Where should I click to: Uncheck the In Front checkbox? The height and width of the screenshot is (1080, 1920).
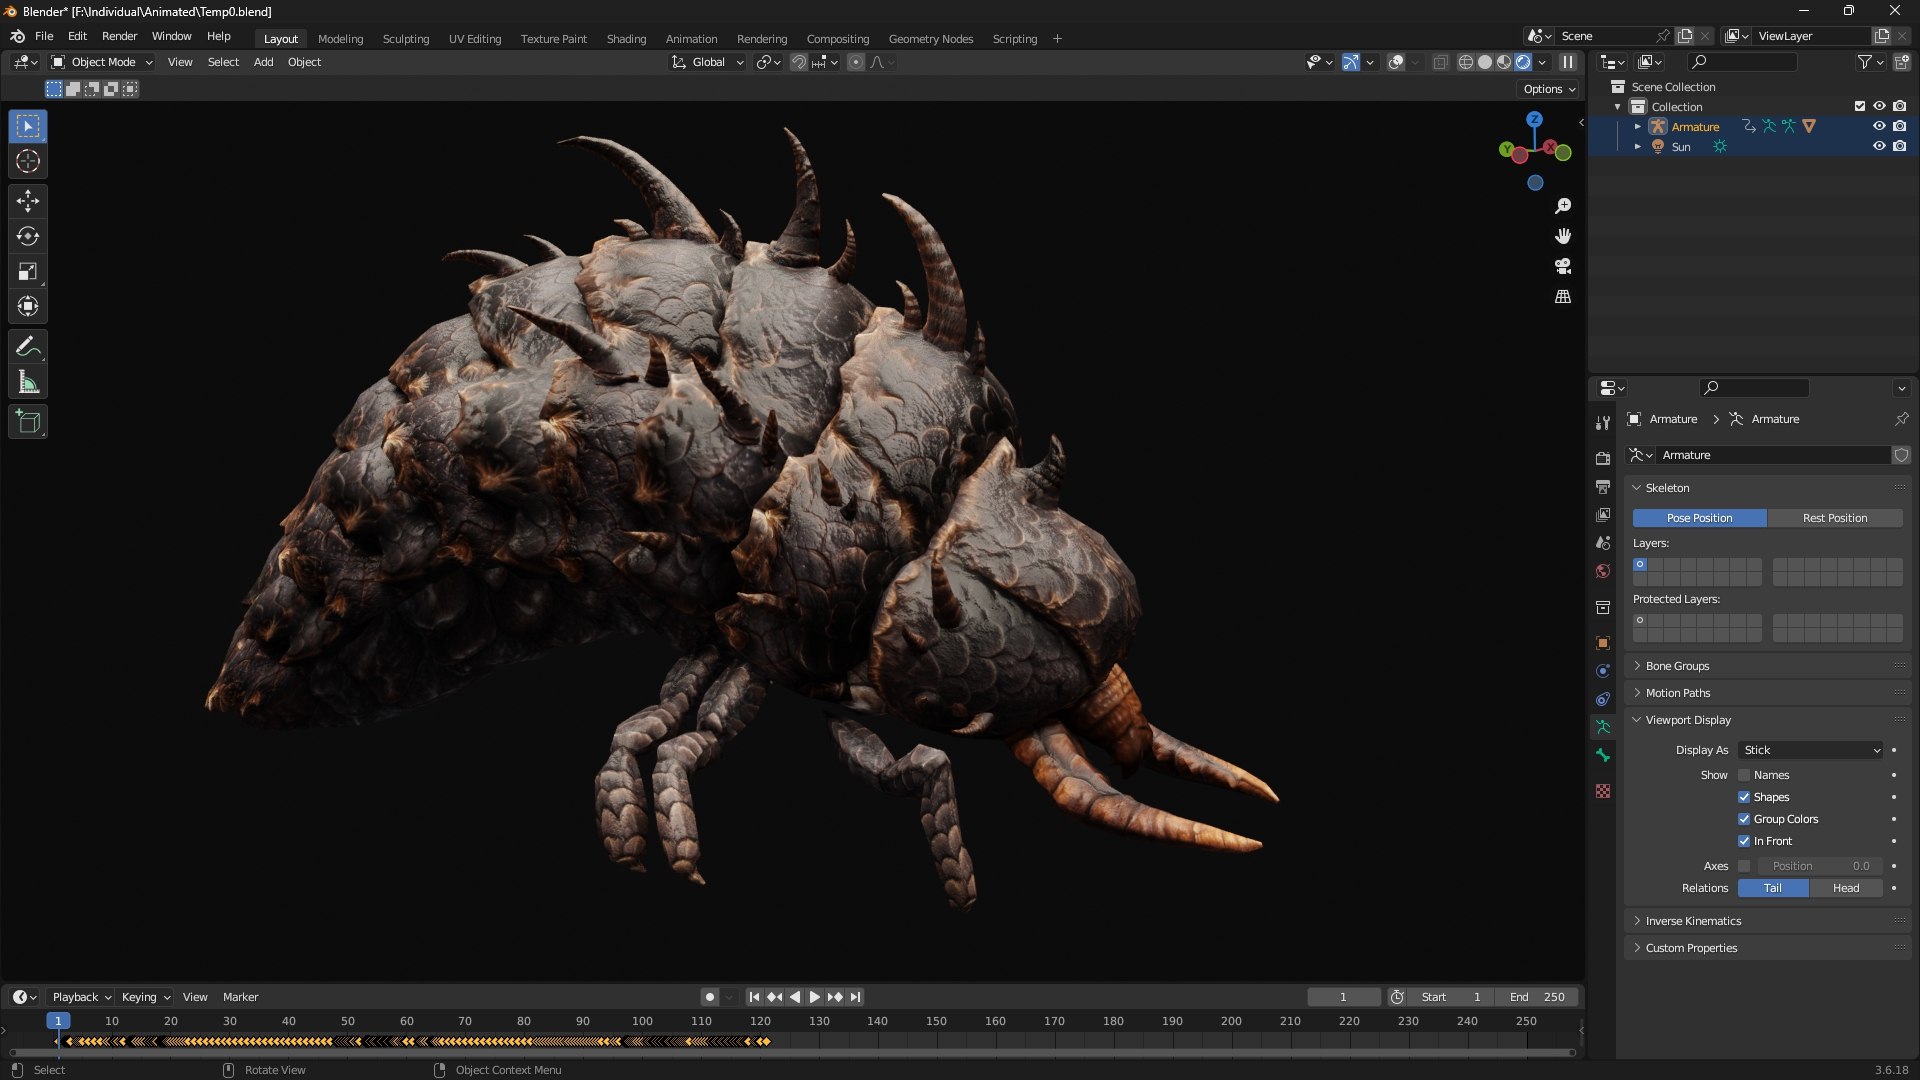pyautogui.click(x=1744, y=841)
